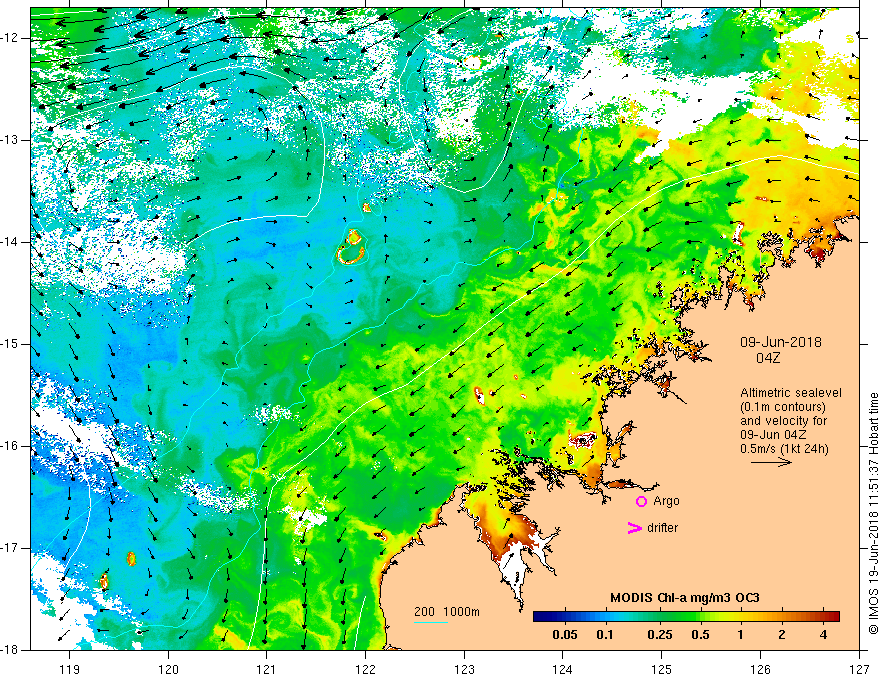This screenshot has width=880, height=680.
Task: Click latitude axis label '-18'
Action: 10,650
